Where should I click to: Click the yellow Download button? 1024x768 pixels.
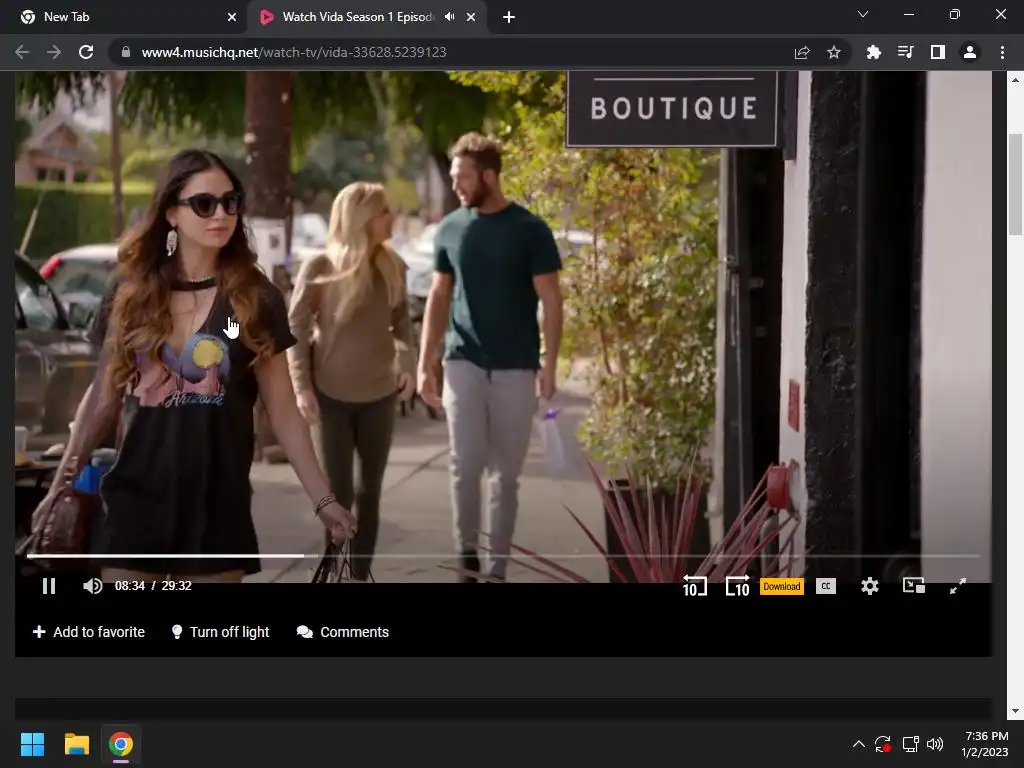(x=781, y=586)
